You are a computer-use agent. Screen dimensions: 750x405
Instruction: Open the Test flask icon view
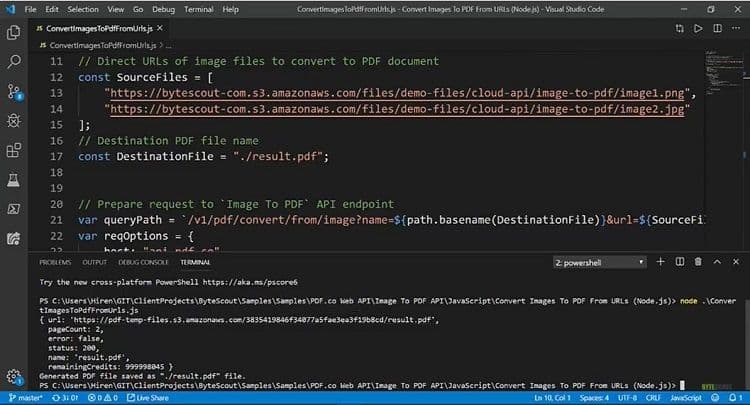(14, 181)
